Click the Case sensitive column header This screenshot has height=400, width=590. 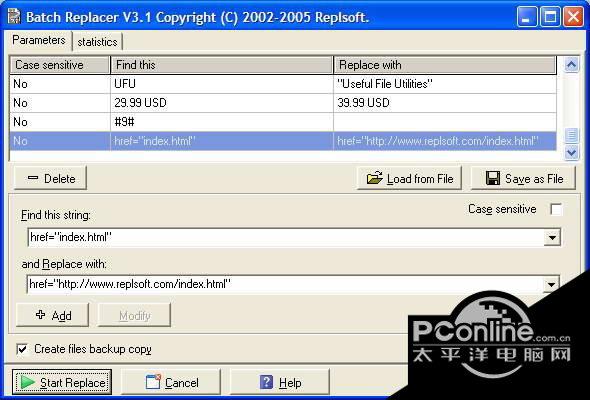point(60,65)
